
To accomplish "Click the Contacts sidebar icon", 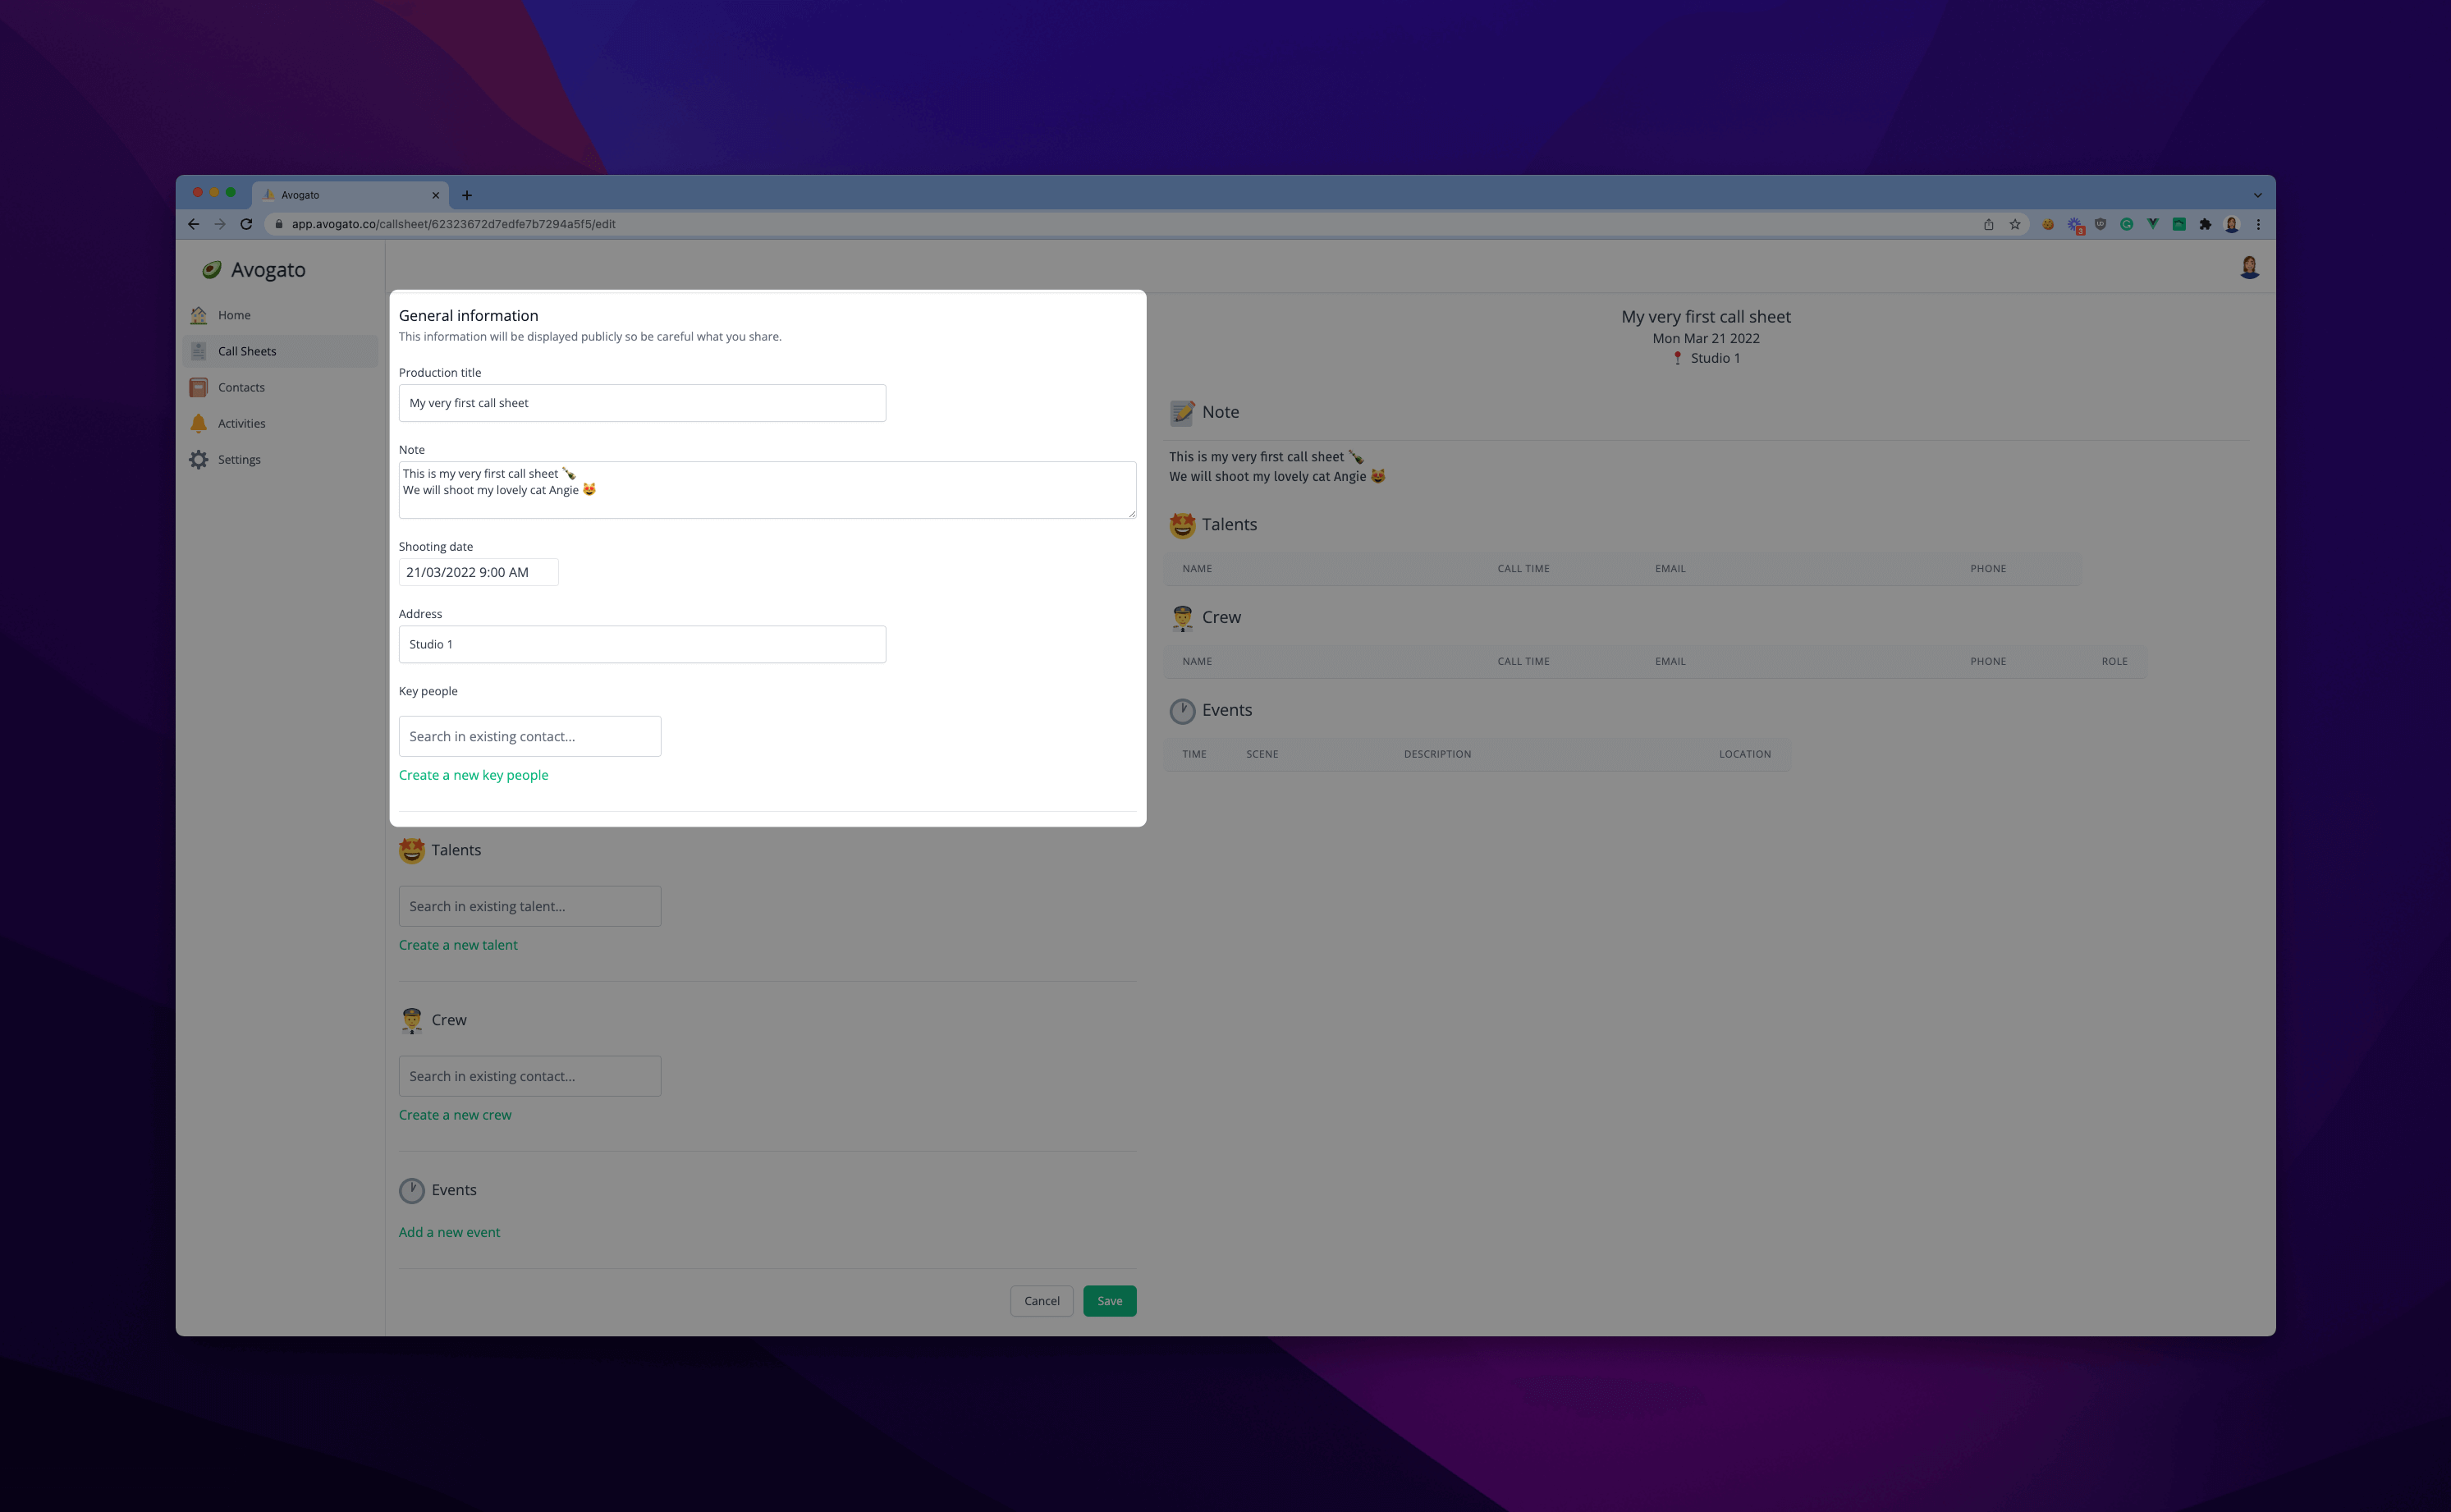I will (x=199, y=387).
